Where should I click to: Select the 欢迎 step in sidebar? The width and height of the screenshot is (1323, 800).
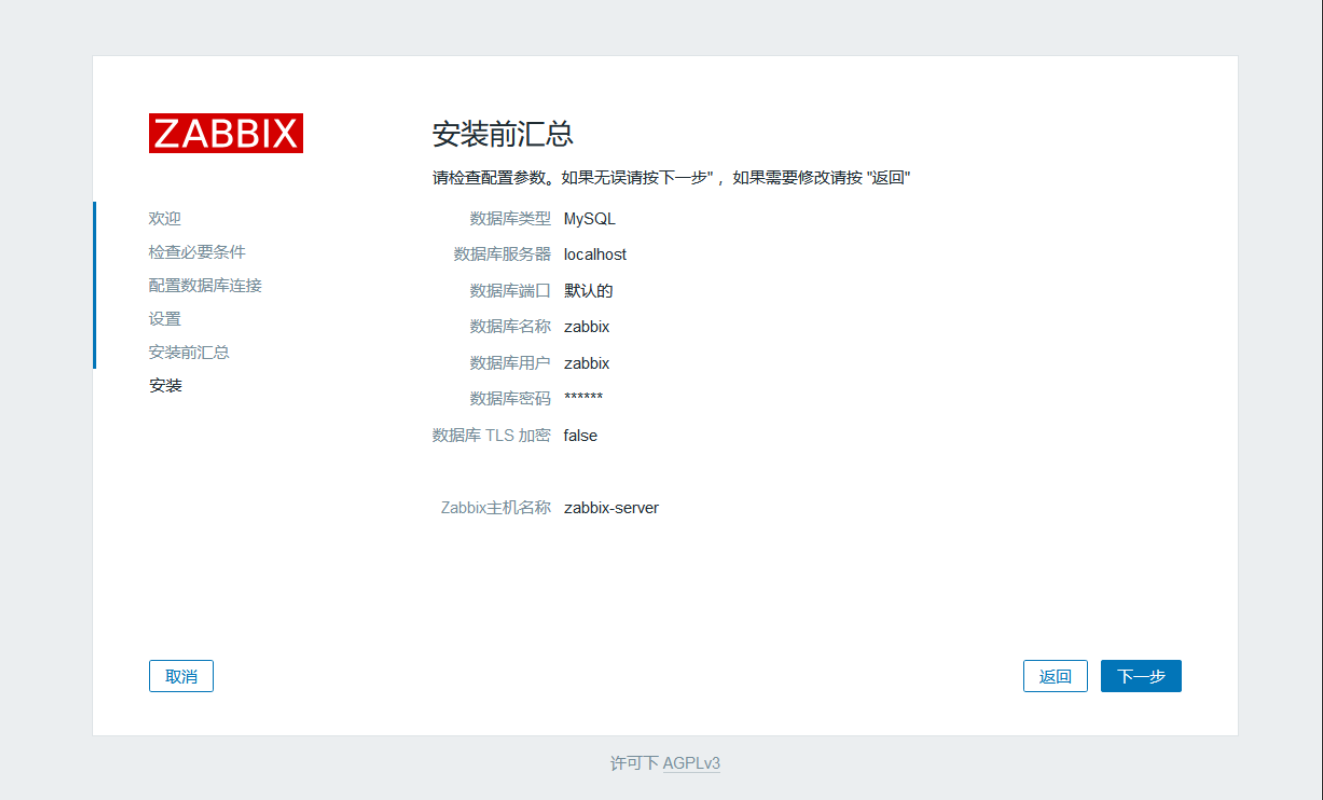(165, 218)
